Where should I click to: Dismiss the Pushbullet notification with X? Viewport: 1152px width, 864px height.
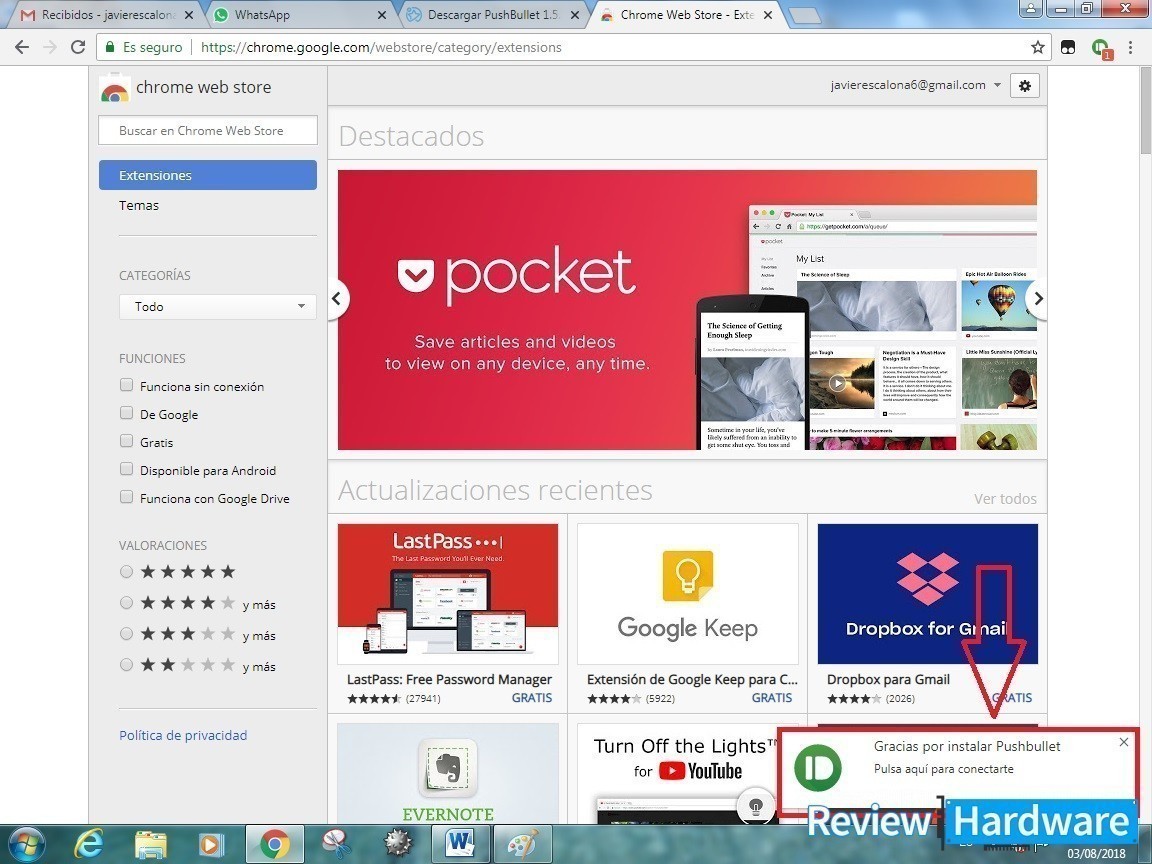tap(1123, 742)
